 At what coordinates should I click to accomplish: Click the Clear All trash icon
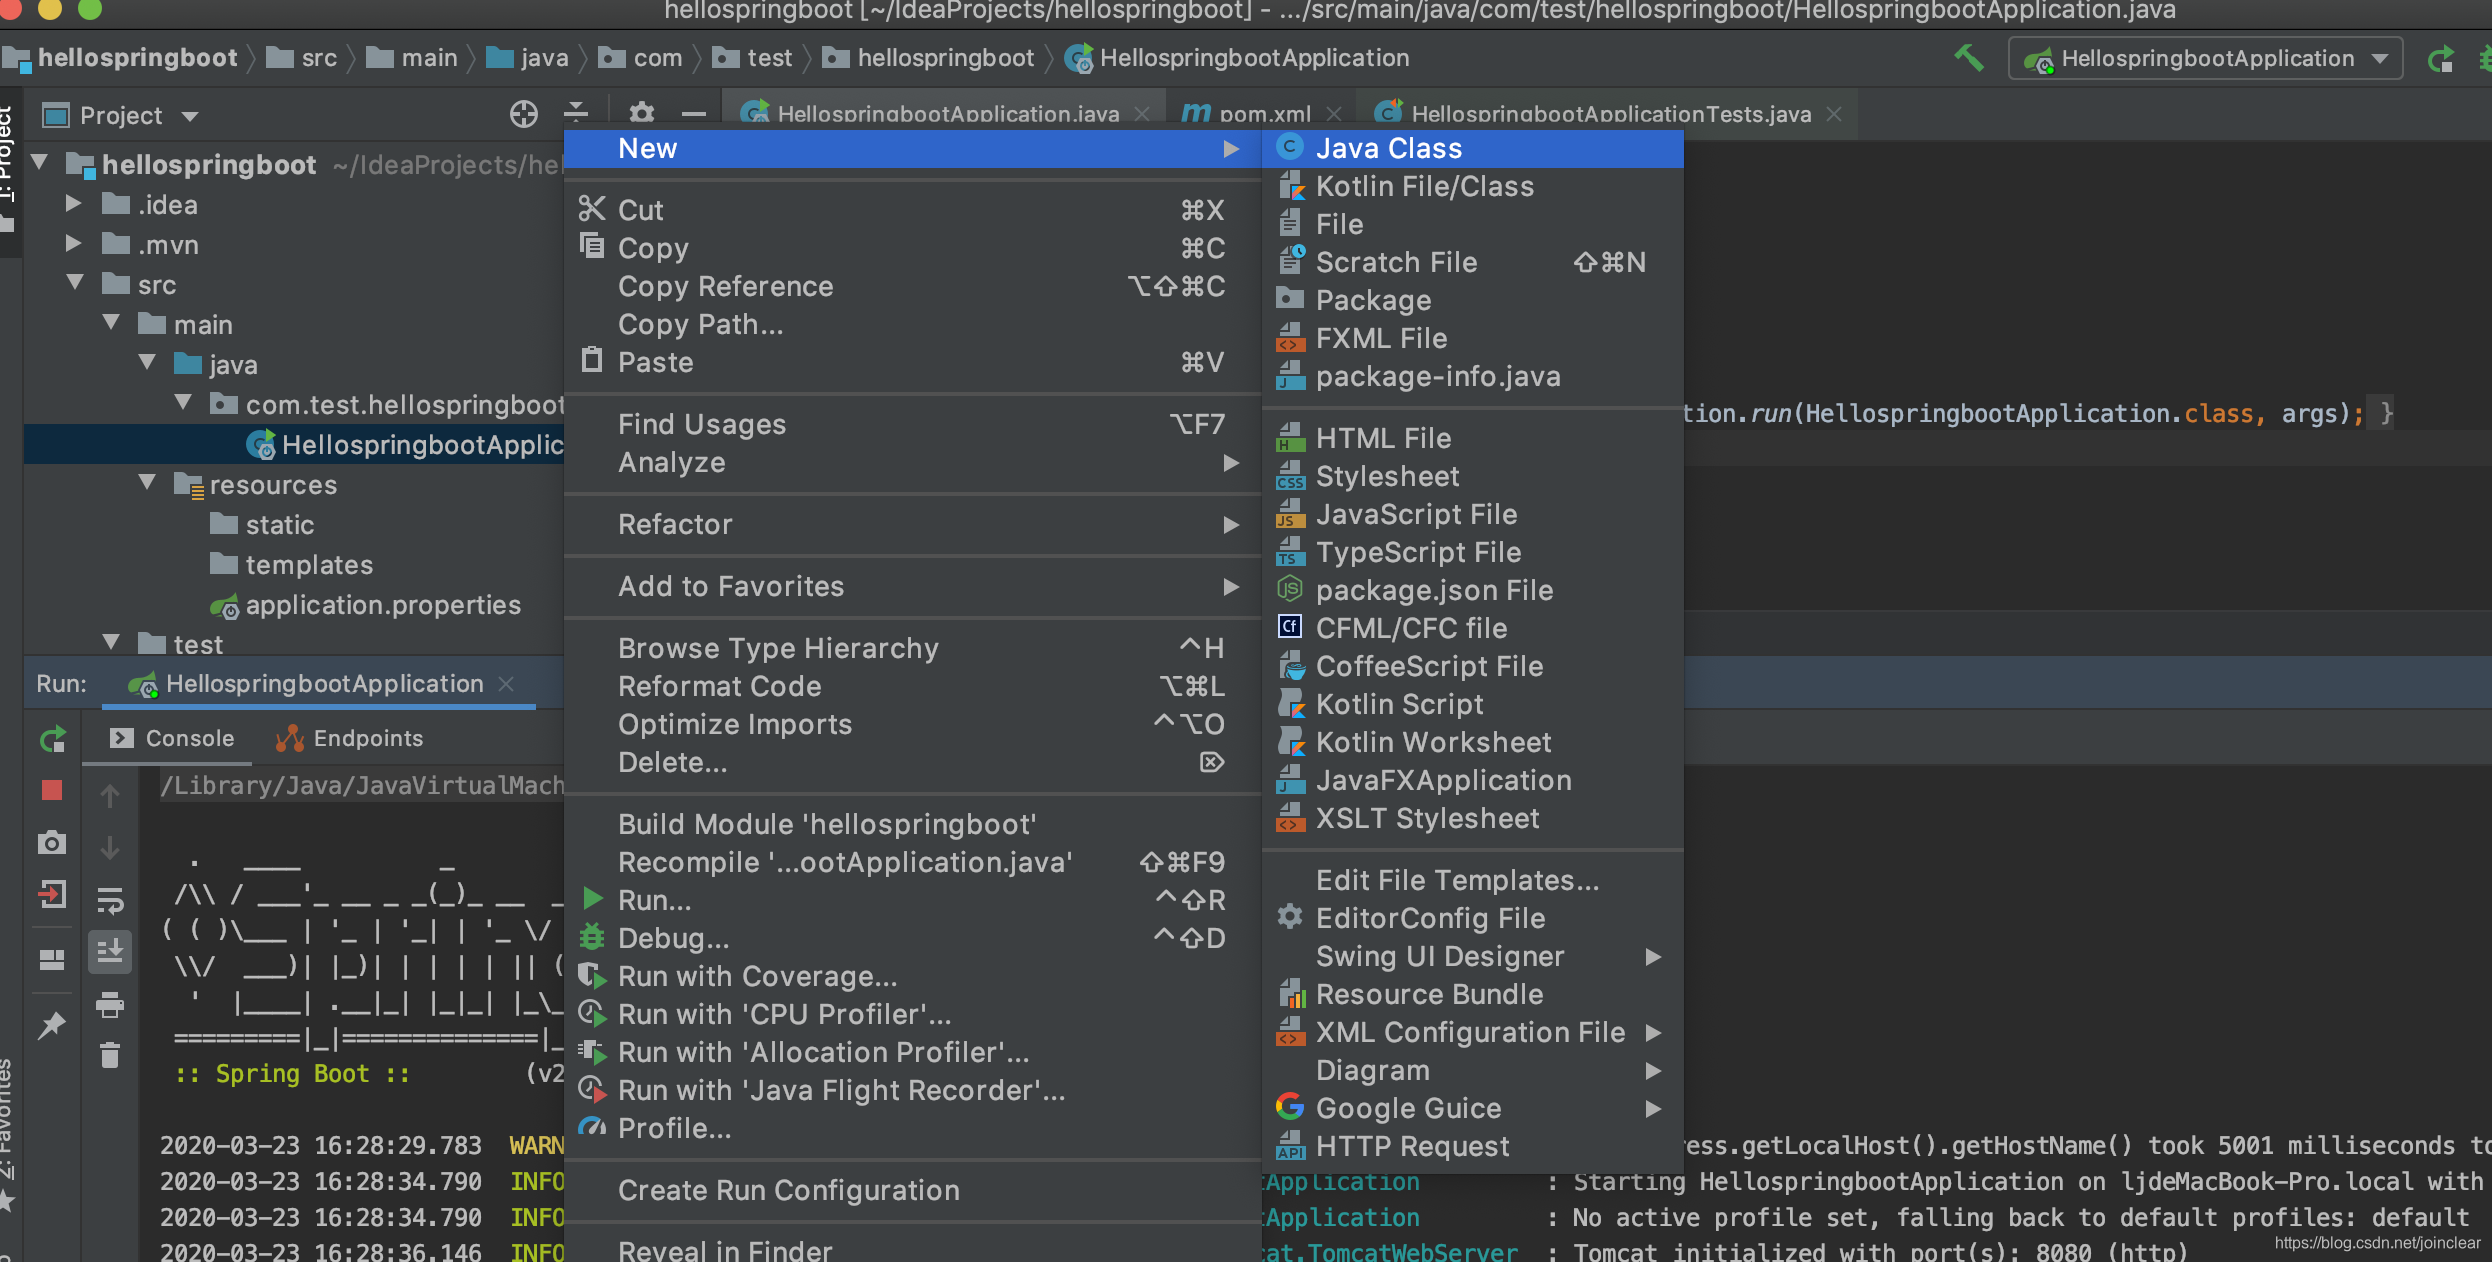pos(110,1055)
